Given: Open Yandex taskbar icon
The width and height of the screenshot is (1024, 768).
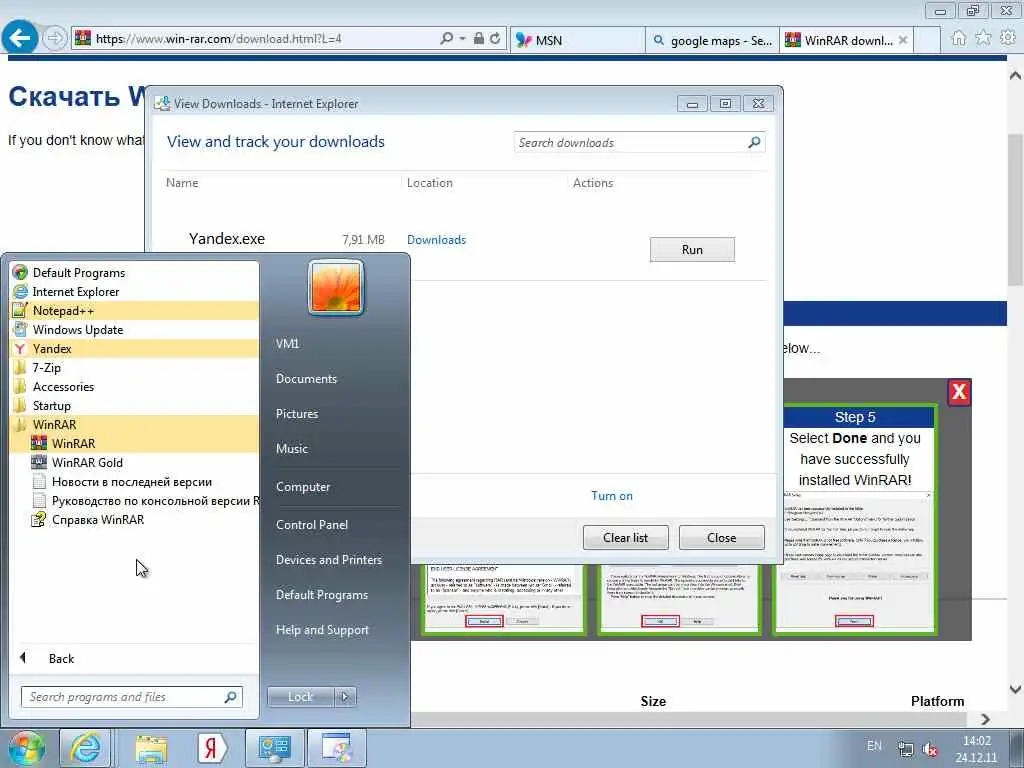Looking at the screenshot, I should tap(212, 748).
